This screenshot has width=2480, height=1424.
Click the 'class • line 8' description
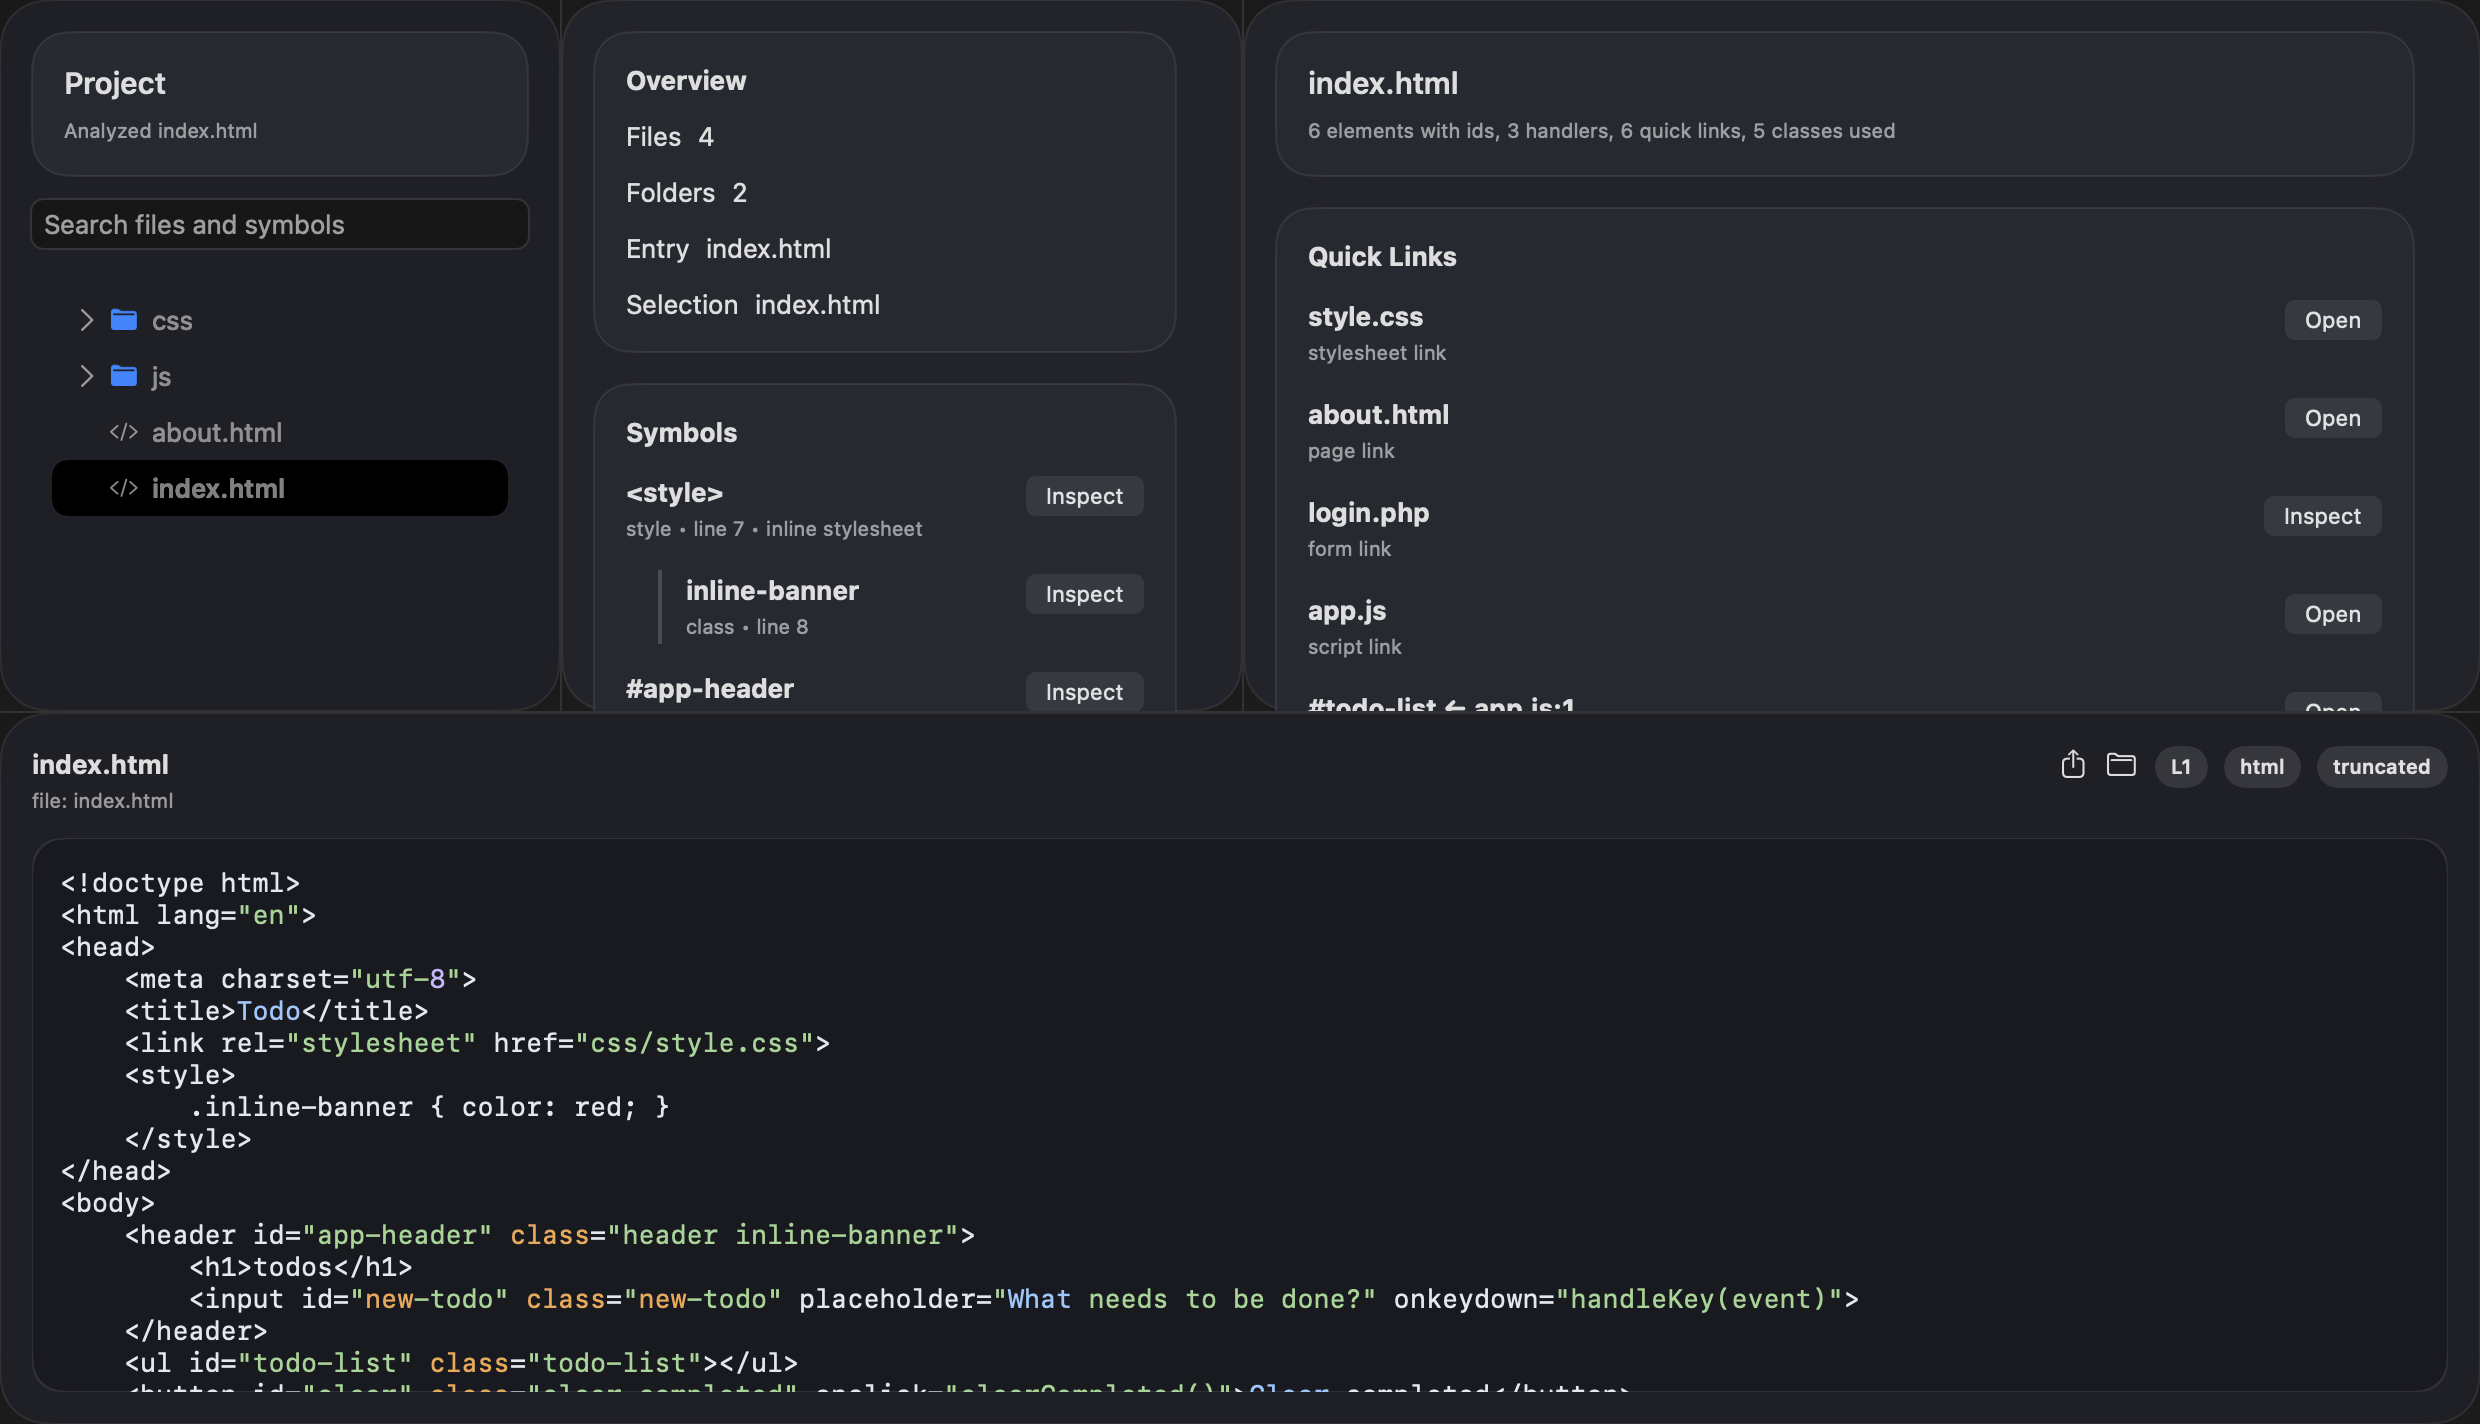pyautogui.click(x=747, y=627)
